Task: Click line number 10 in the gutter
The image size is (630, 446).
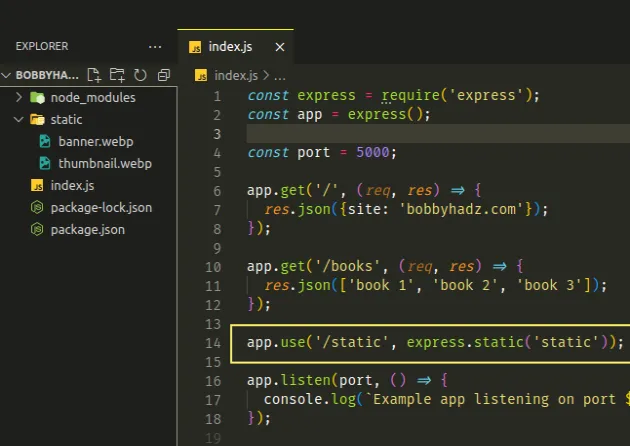Action: [213, 267]
